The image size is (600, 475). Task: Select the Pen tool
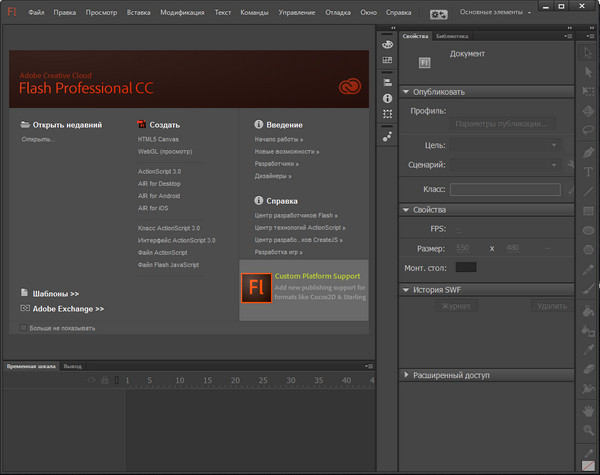pos(588,152)
